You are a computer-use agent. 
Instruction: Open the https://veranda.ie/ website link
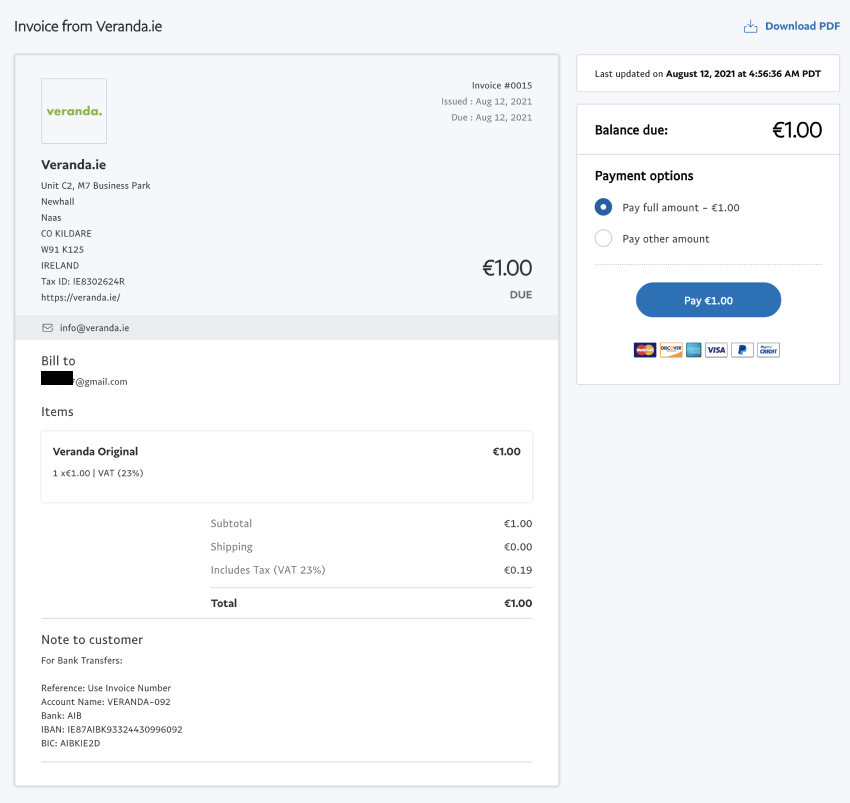tap(81, 298)
